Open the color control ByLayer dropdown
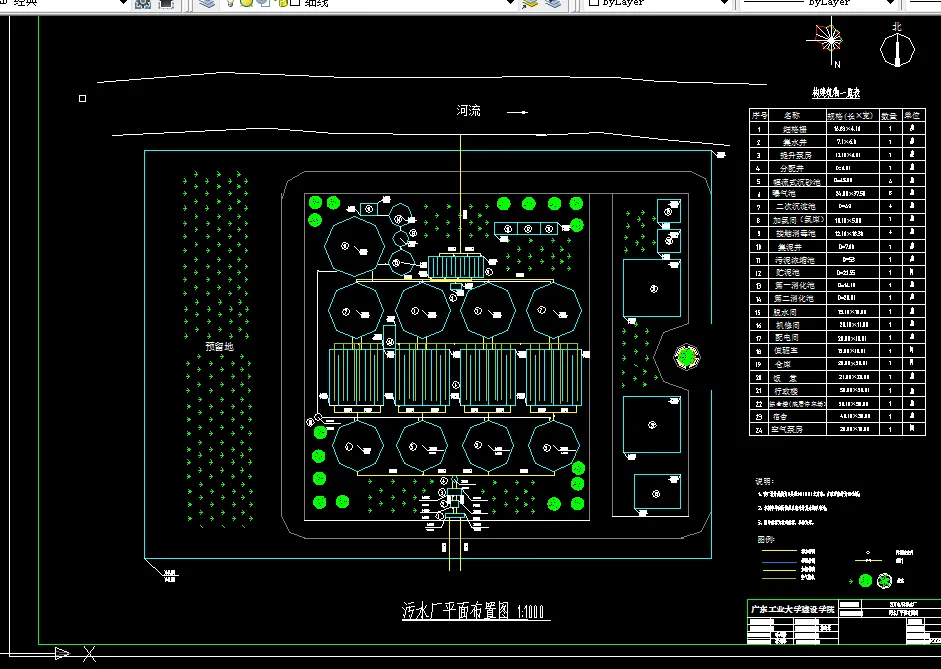This screenshot has height=669, width=941. point(724,3)
